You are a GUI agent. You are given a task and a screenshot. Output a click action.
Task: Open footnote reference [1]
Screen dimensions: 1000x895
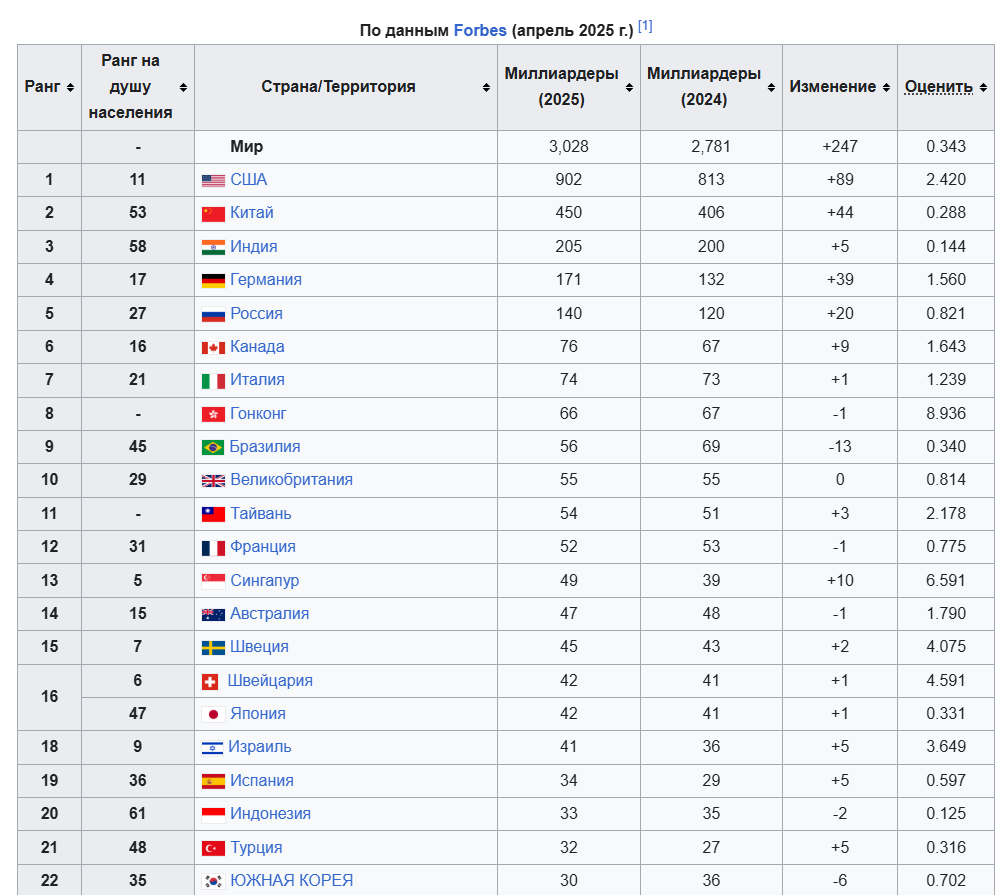(645, 26)
